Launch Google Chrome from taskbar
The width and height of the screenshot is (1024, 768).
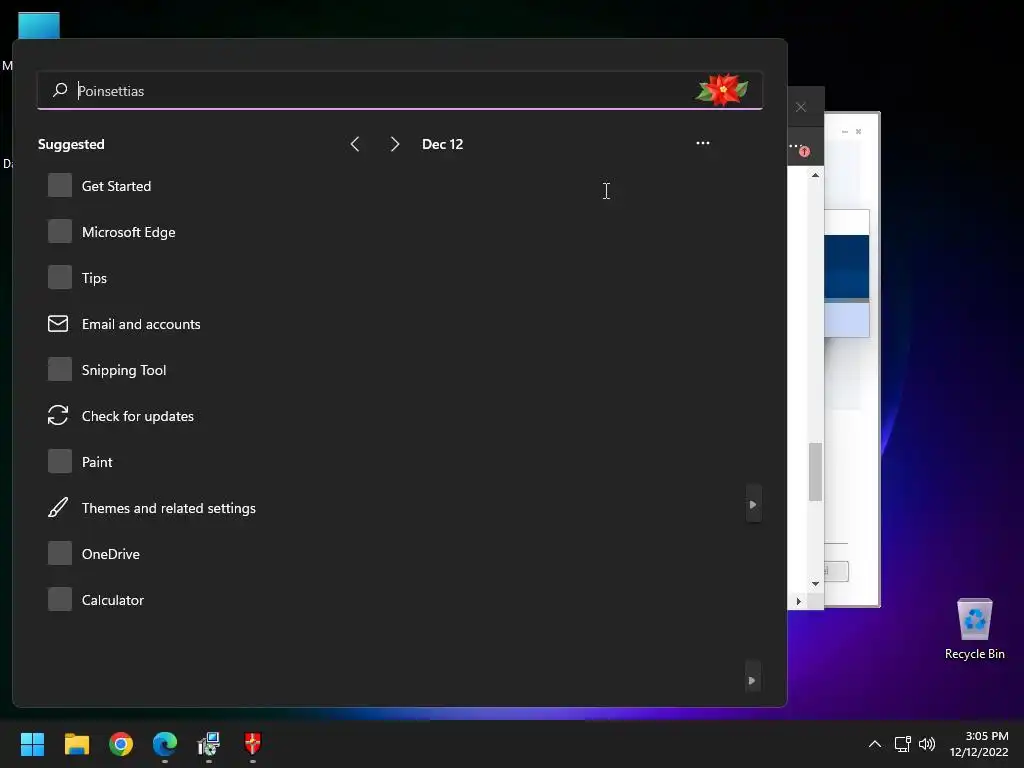click(x=121, y=743)
